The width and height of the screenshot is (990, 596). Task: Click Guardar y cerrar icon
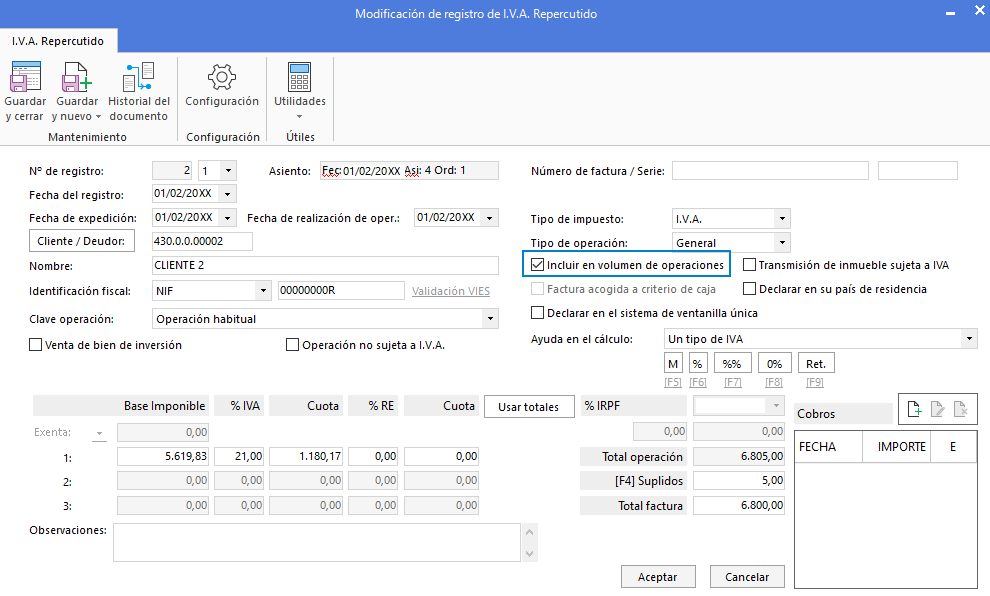click(x=25, y=76)
